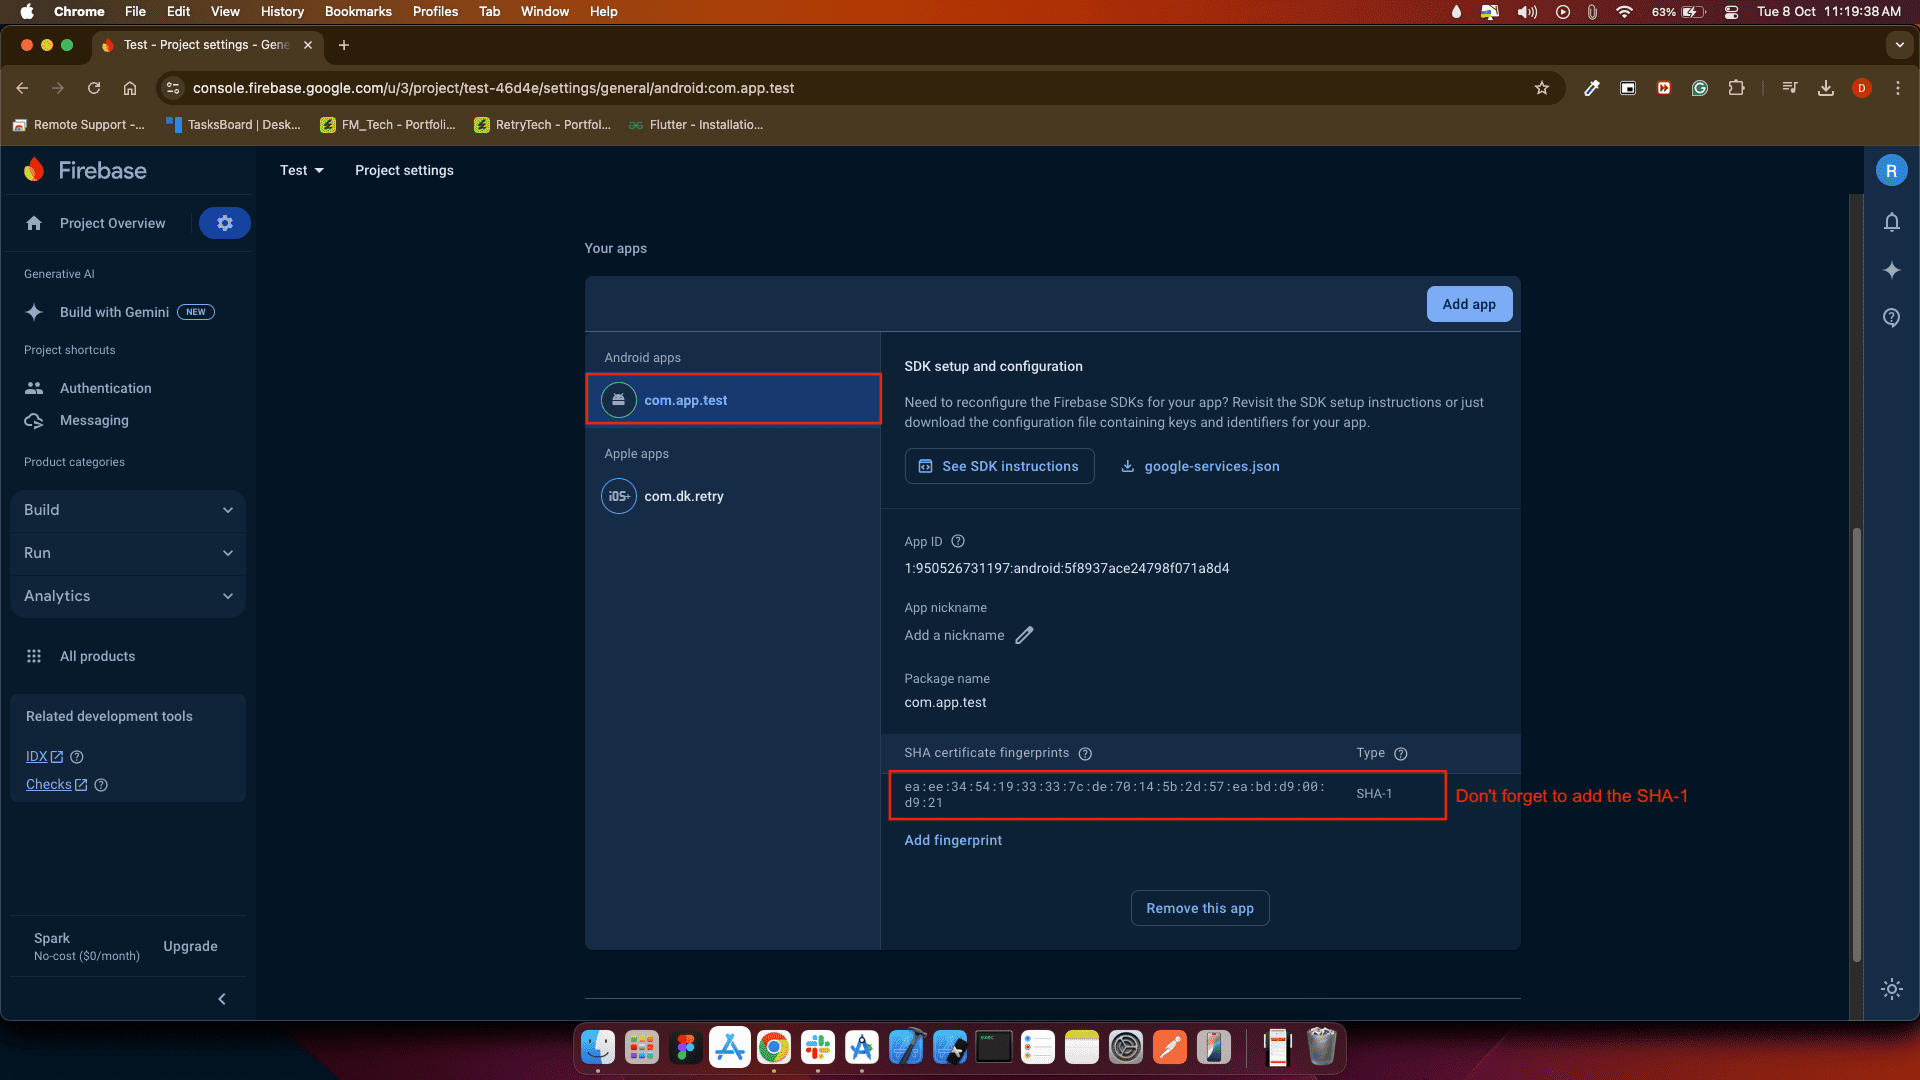Click the notifications bell icon
The width and height of the screenshot is (1920, 1080).
point(1891,222)
